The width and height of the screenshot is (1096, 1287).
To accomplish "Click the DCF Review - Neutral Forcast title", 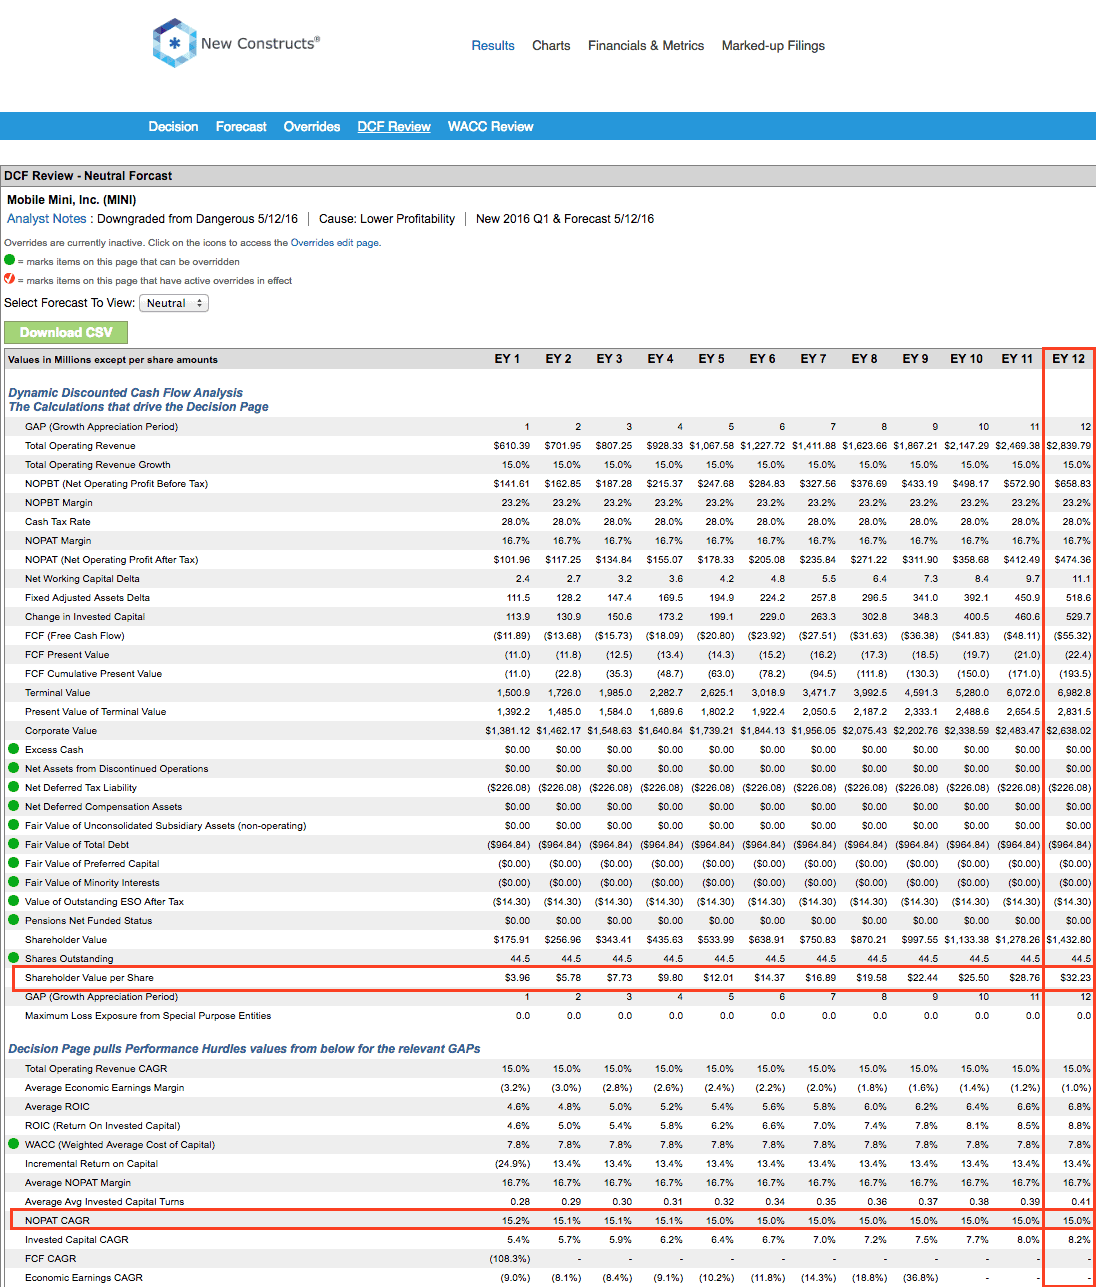I will [88, 176].
